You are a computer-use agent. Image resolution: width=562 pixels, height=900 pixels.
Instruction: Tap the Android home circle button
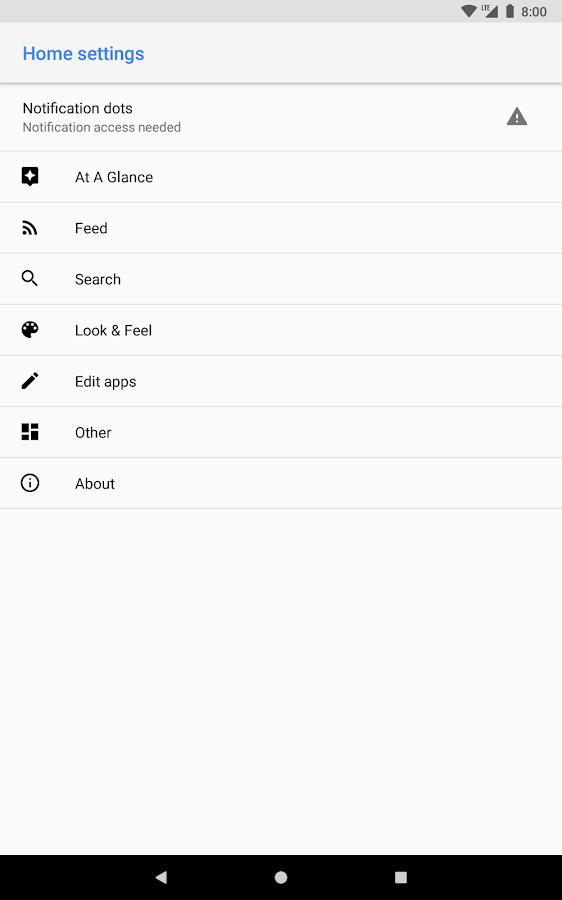(281, 877)
